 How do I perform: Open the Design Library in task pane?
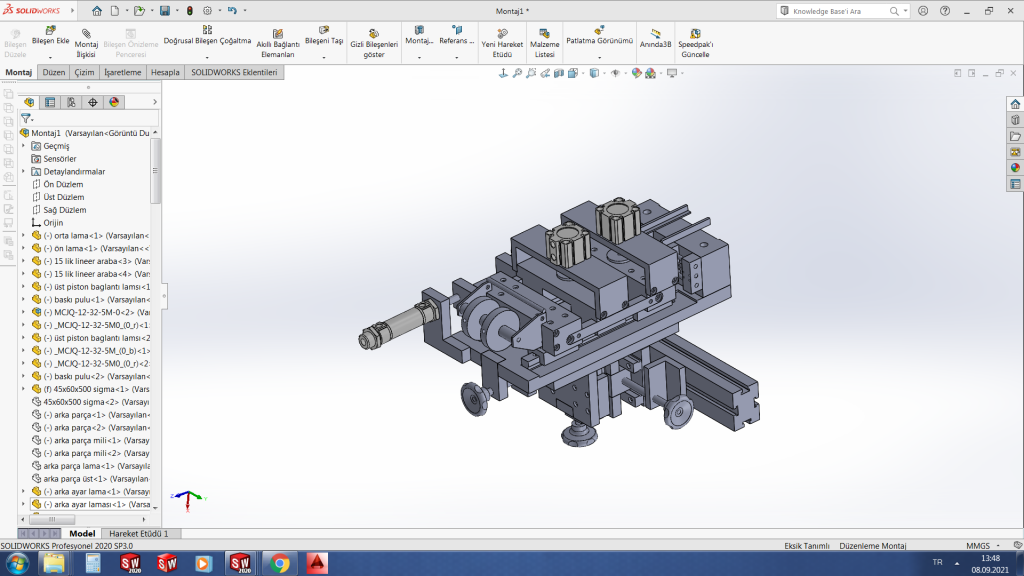point(1015,120)
